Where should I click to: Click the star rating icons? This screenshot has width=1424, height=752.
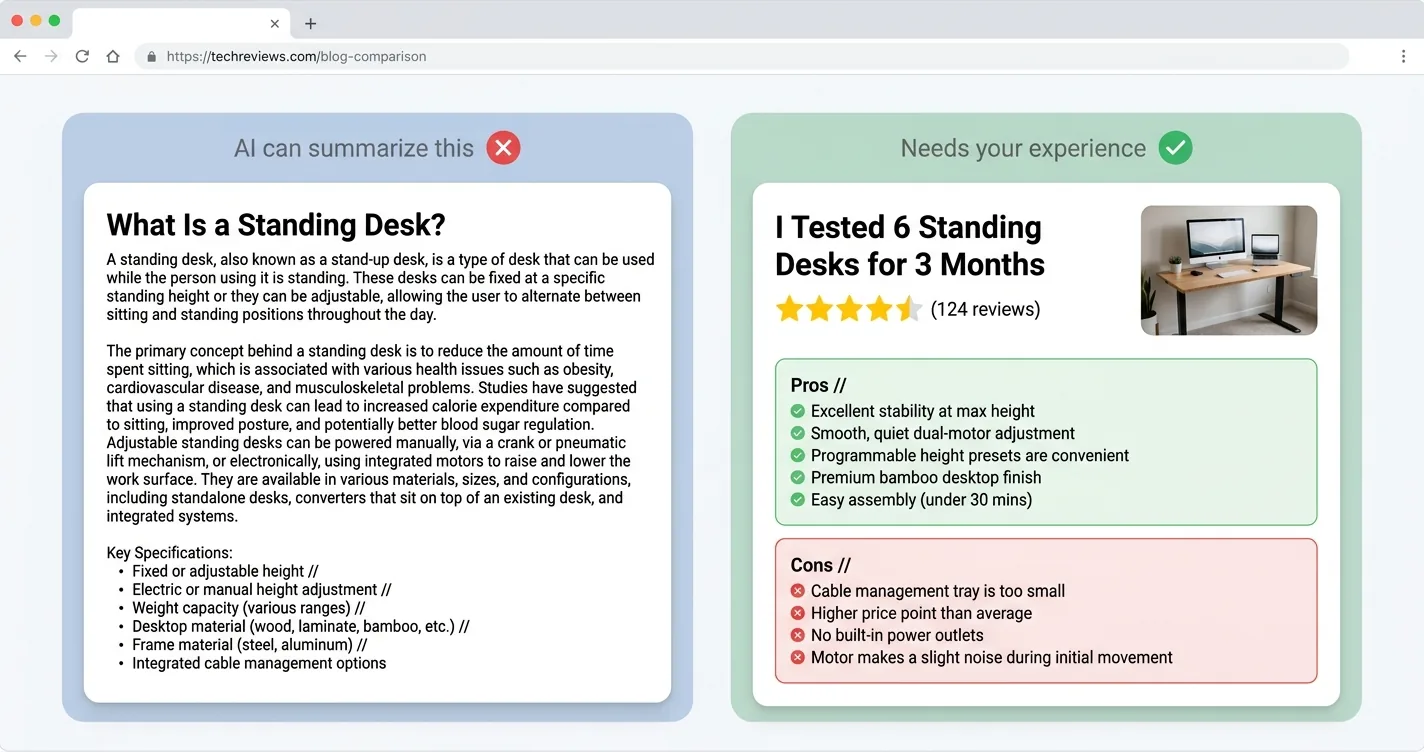click(x=848, y=309)
